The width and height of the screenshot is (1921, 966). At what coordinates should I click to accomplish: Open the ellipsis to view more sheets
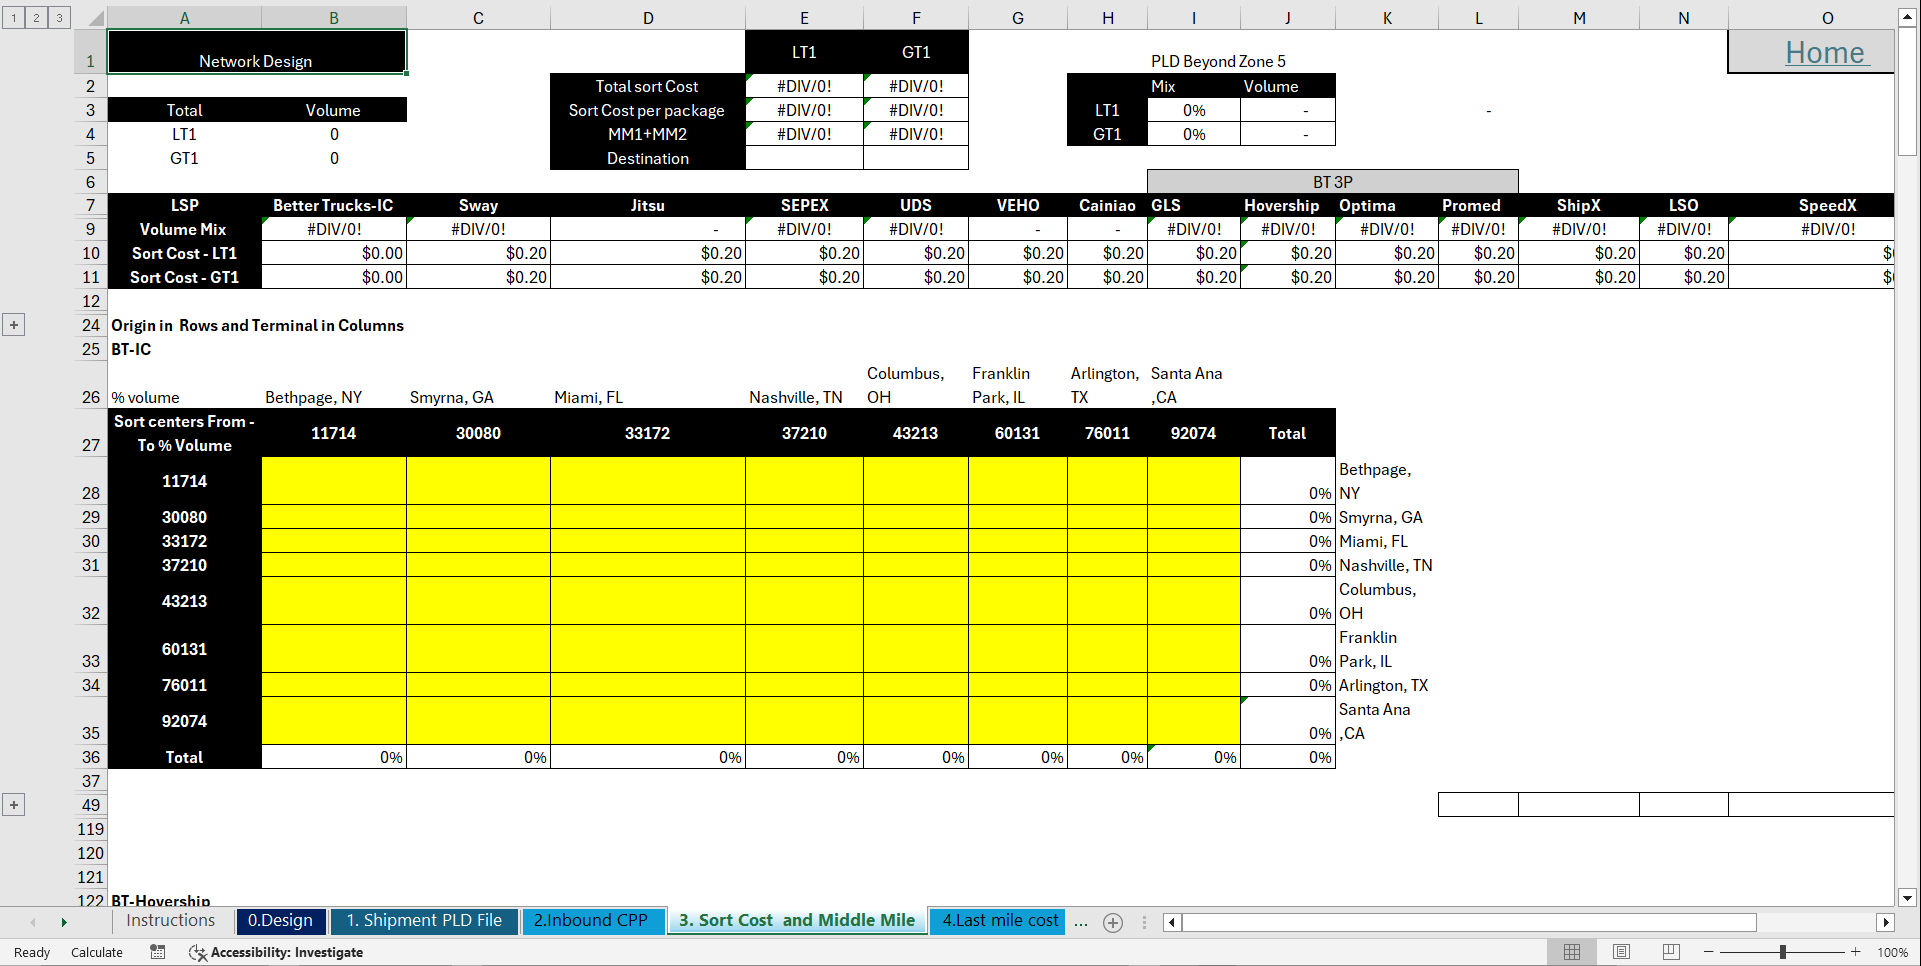click(x=1081, y=922)
